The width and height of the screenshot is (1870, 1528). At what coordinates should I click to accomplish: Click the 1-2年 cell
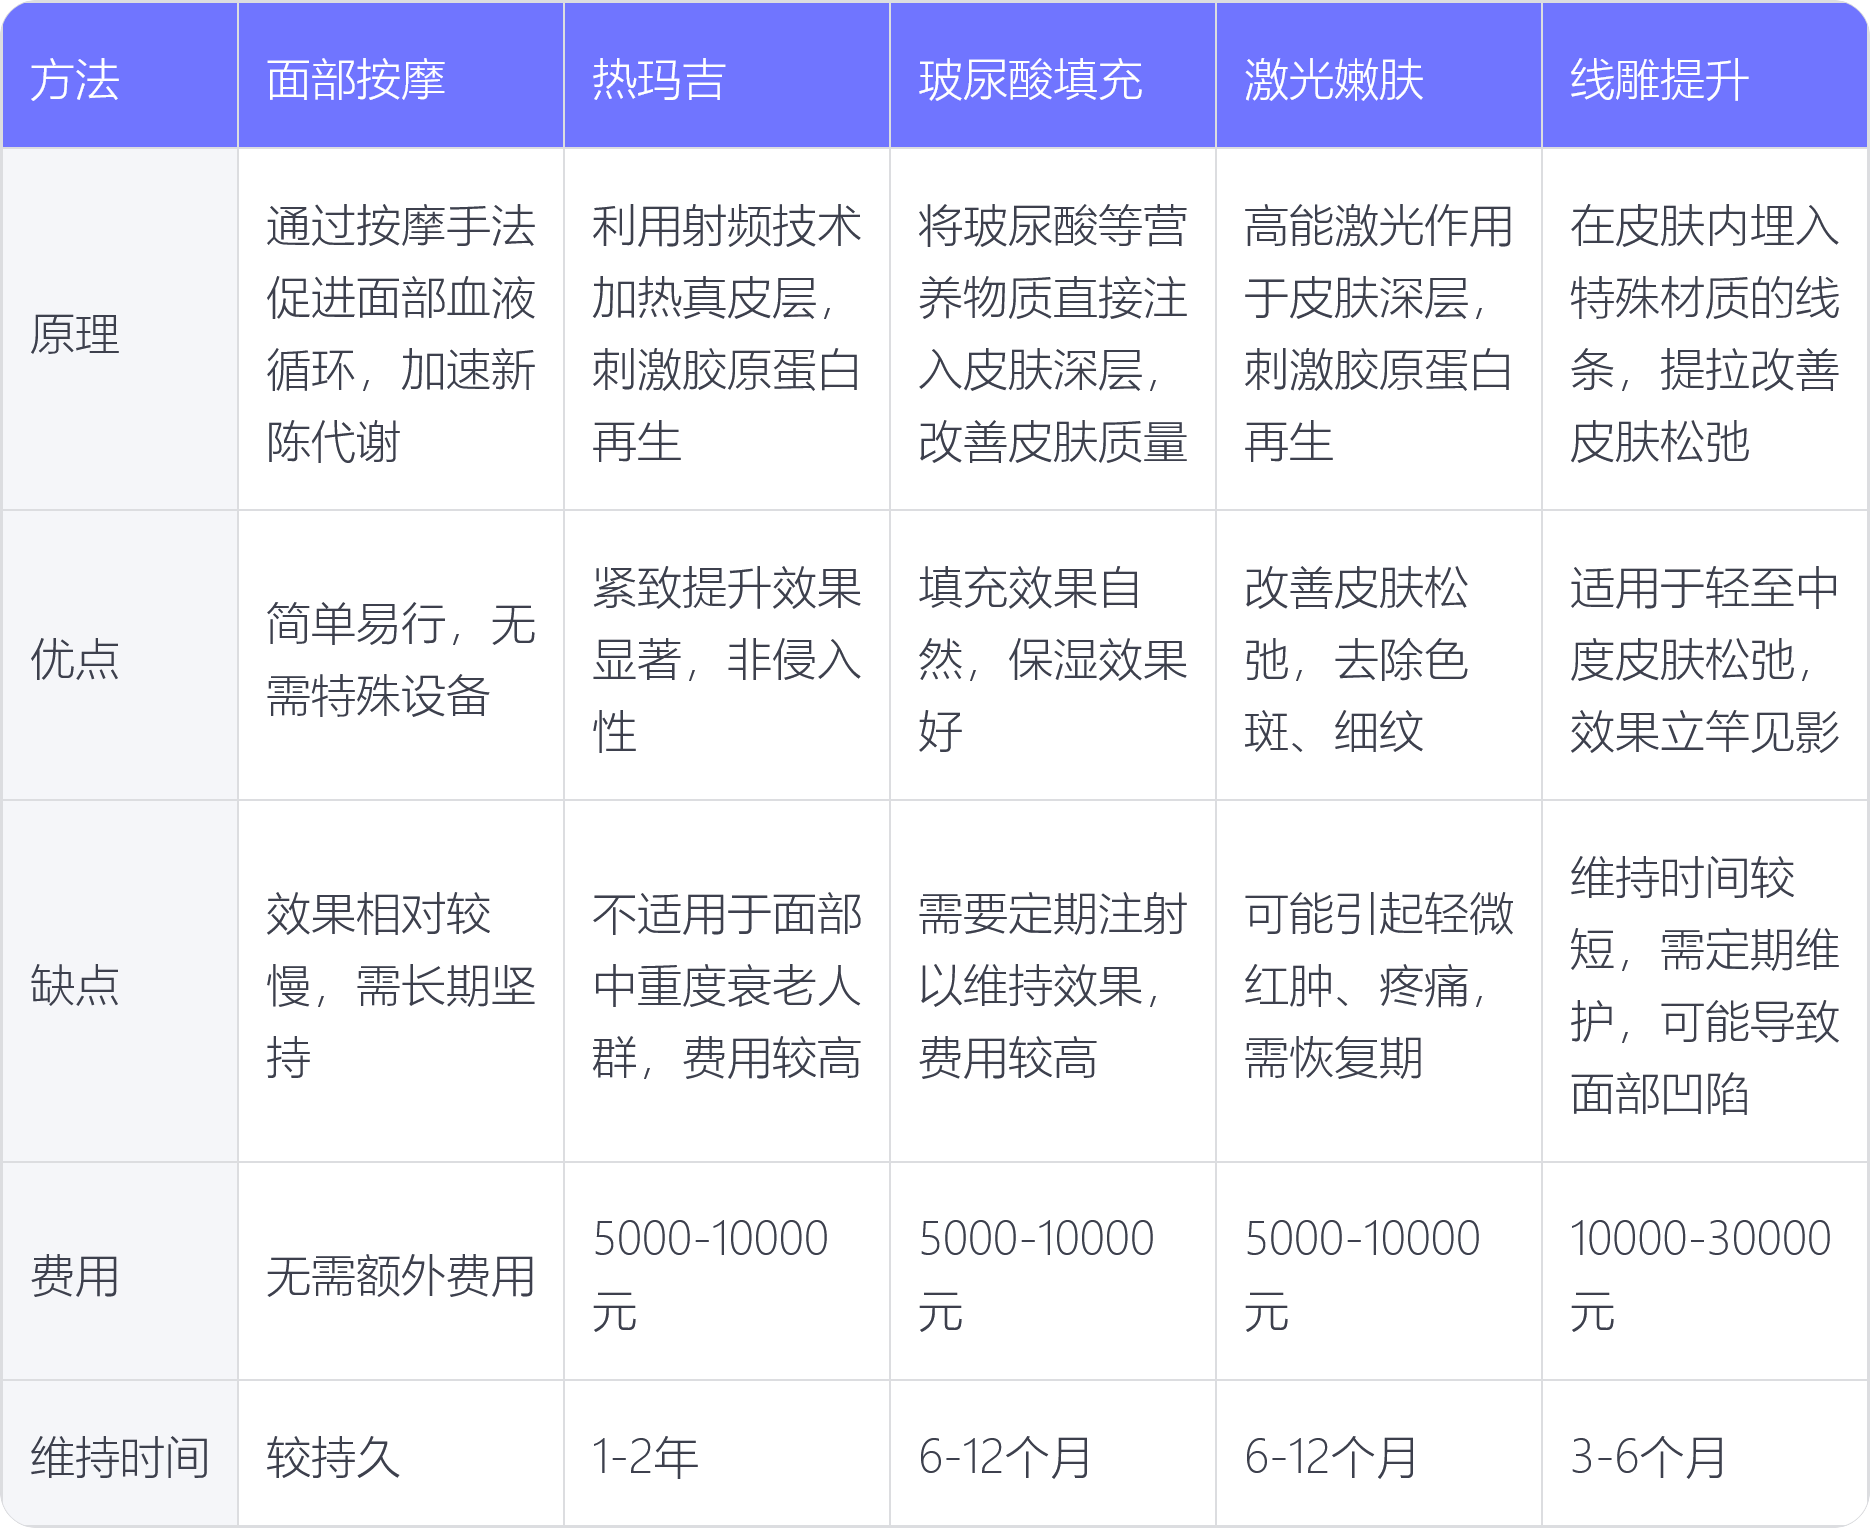click(727, 1454)
